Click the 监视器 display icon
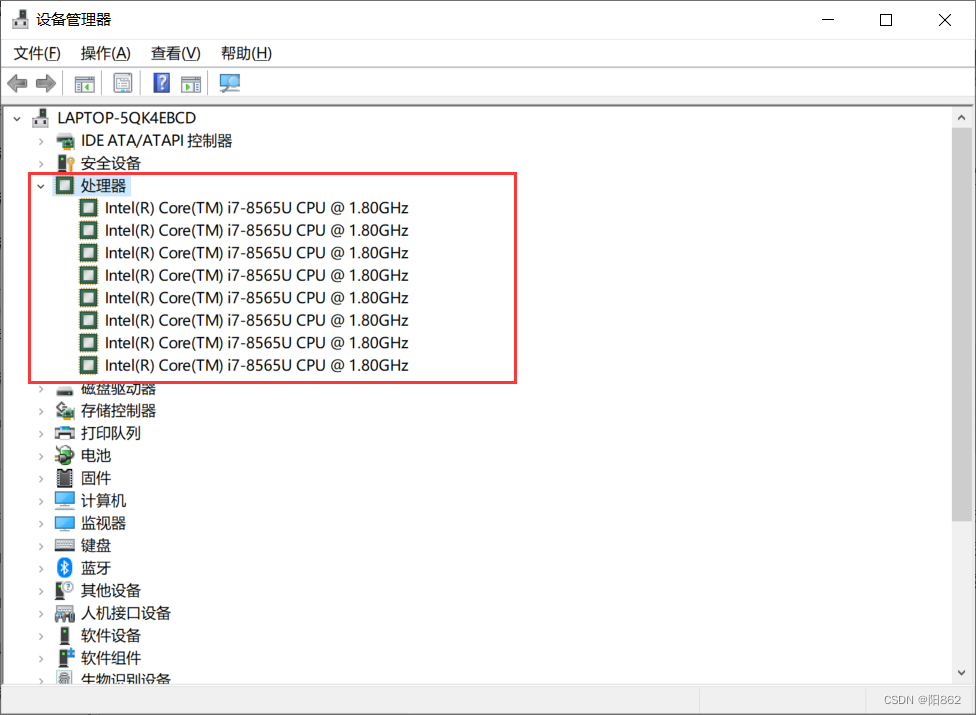The image size is (976, 715). tap(65, 523)
